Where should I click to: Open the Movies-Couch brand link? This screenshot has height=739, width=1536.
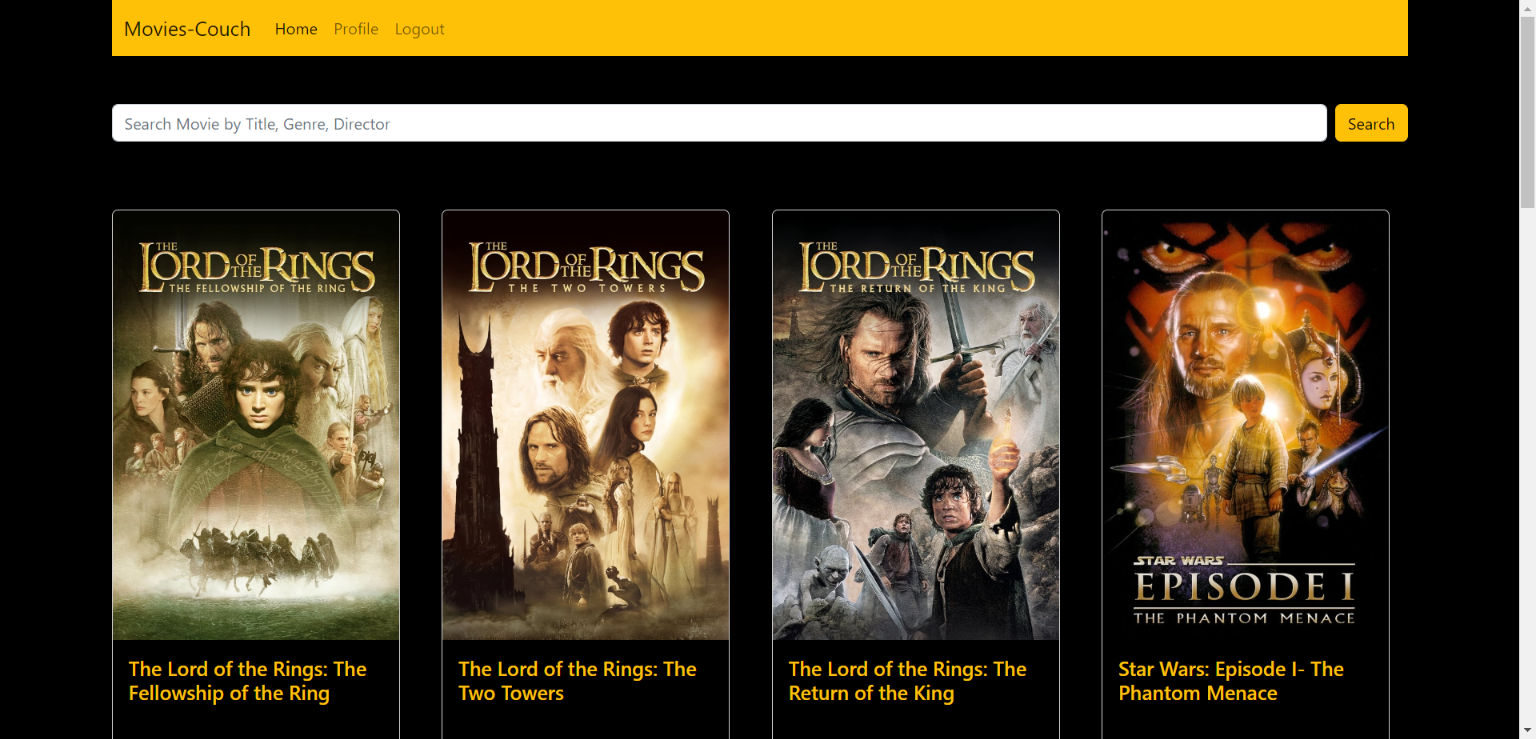coord(187,29)
